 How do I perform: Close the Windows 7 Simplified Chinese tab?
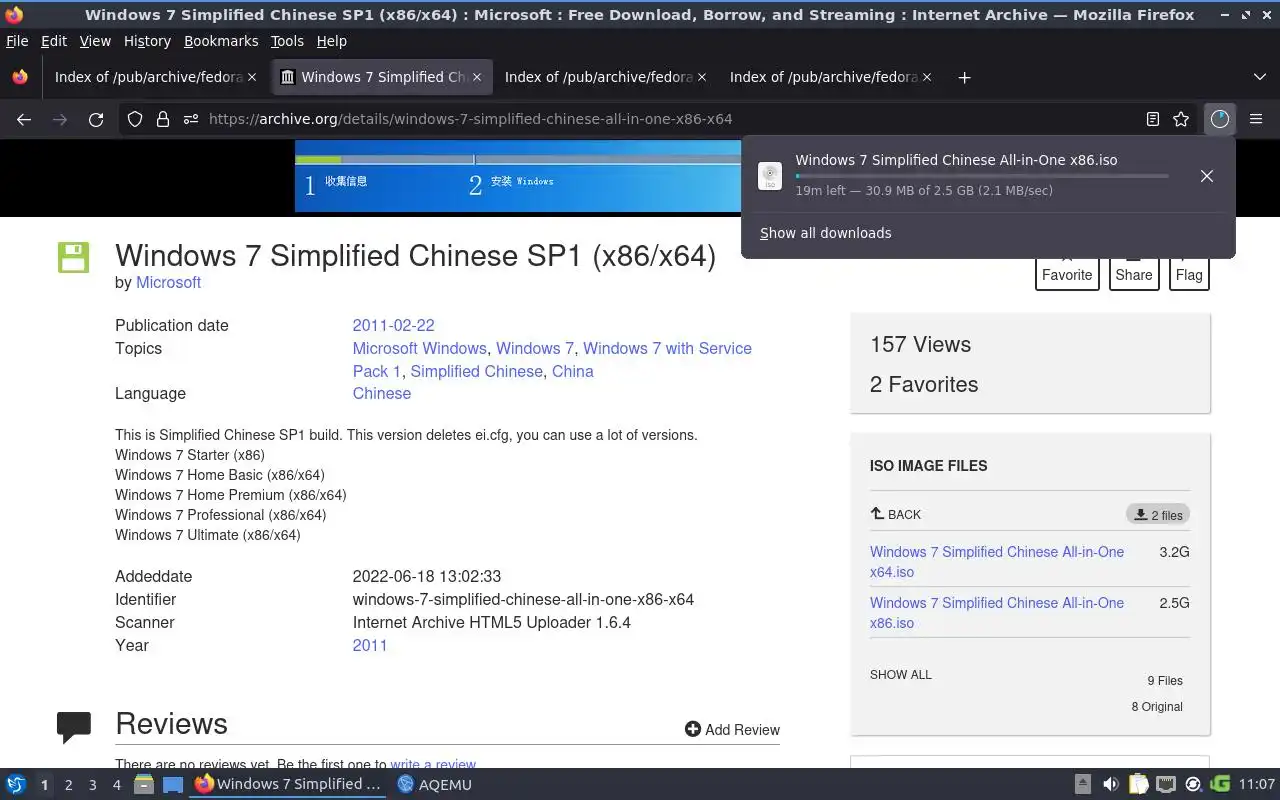pyautogui.click(x=477, y=77)
